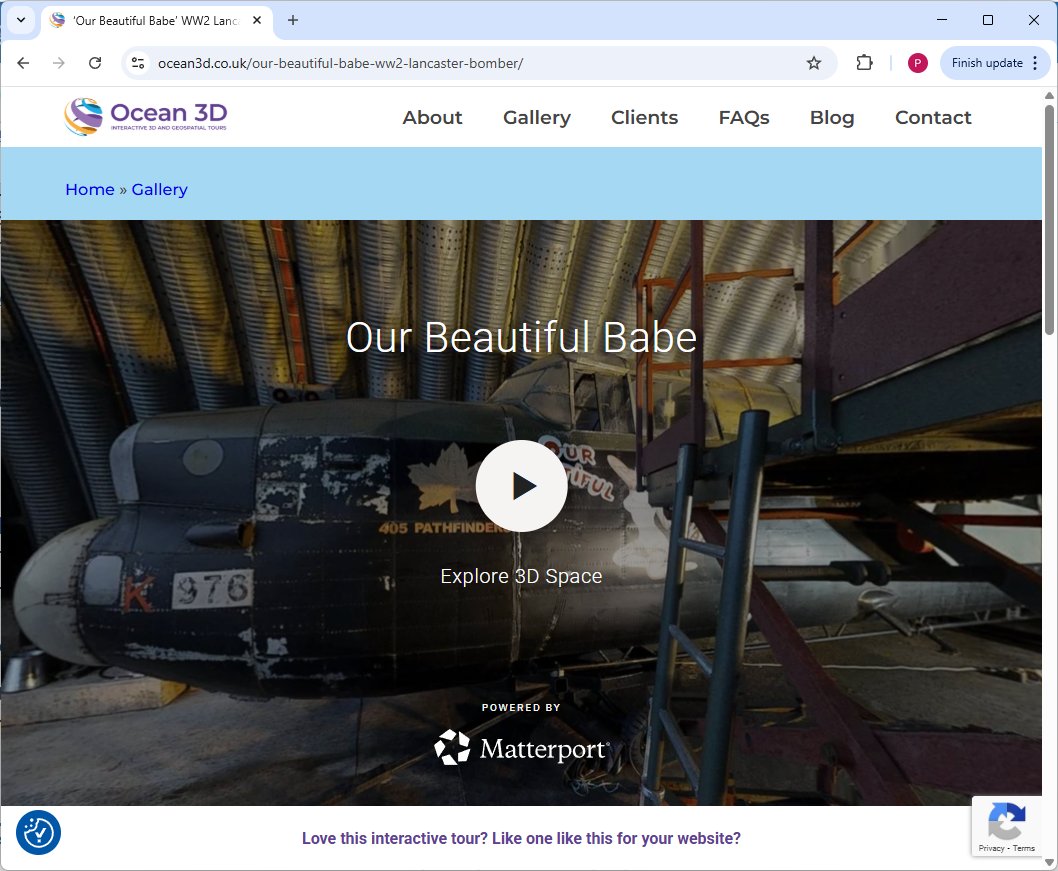Follow the Home breadcrumb link

click(90, 190)
